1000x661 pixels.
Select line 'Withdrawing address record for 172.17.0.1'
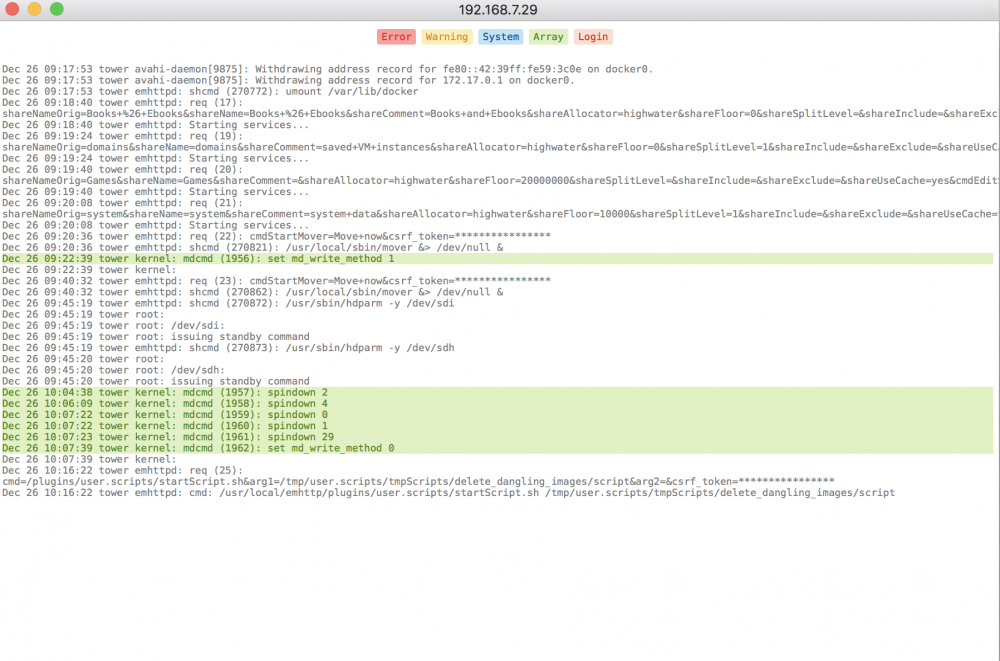pos(288,80)
